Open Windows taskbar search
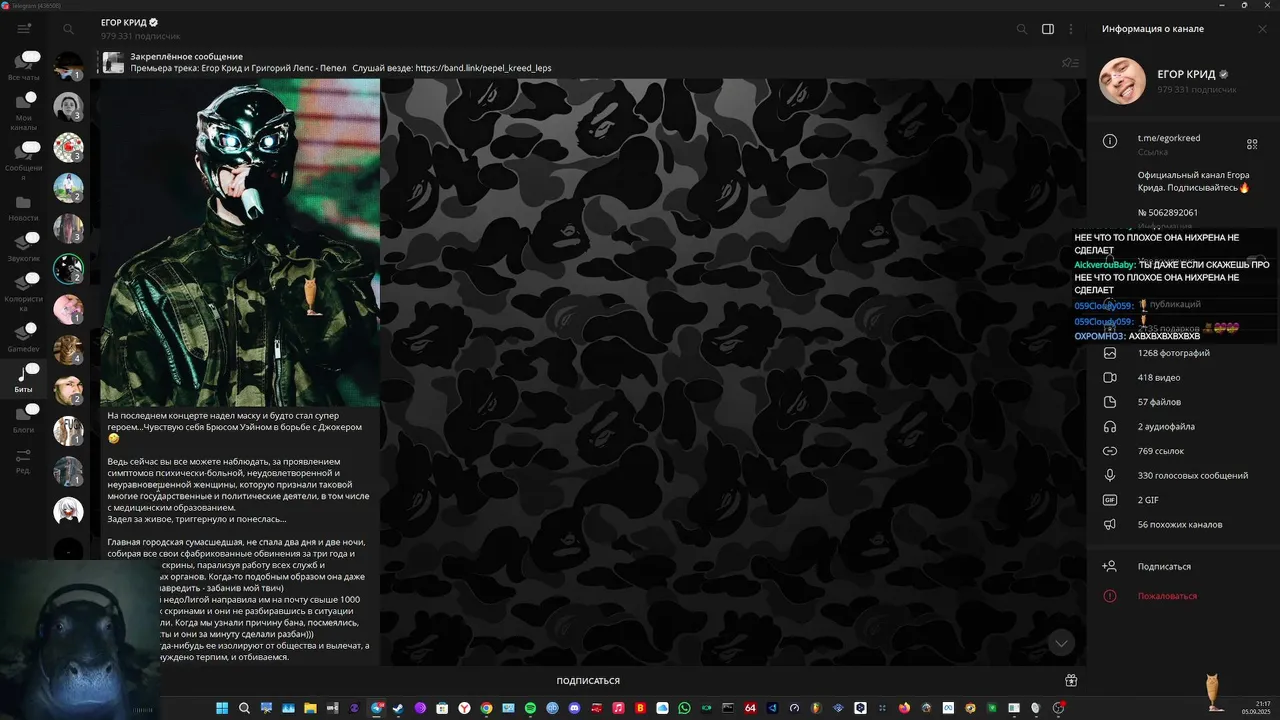Screen dimensions: 1280x720 click(x=244, y=708)
